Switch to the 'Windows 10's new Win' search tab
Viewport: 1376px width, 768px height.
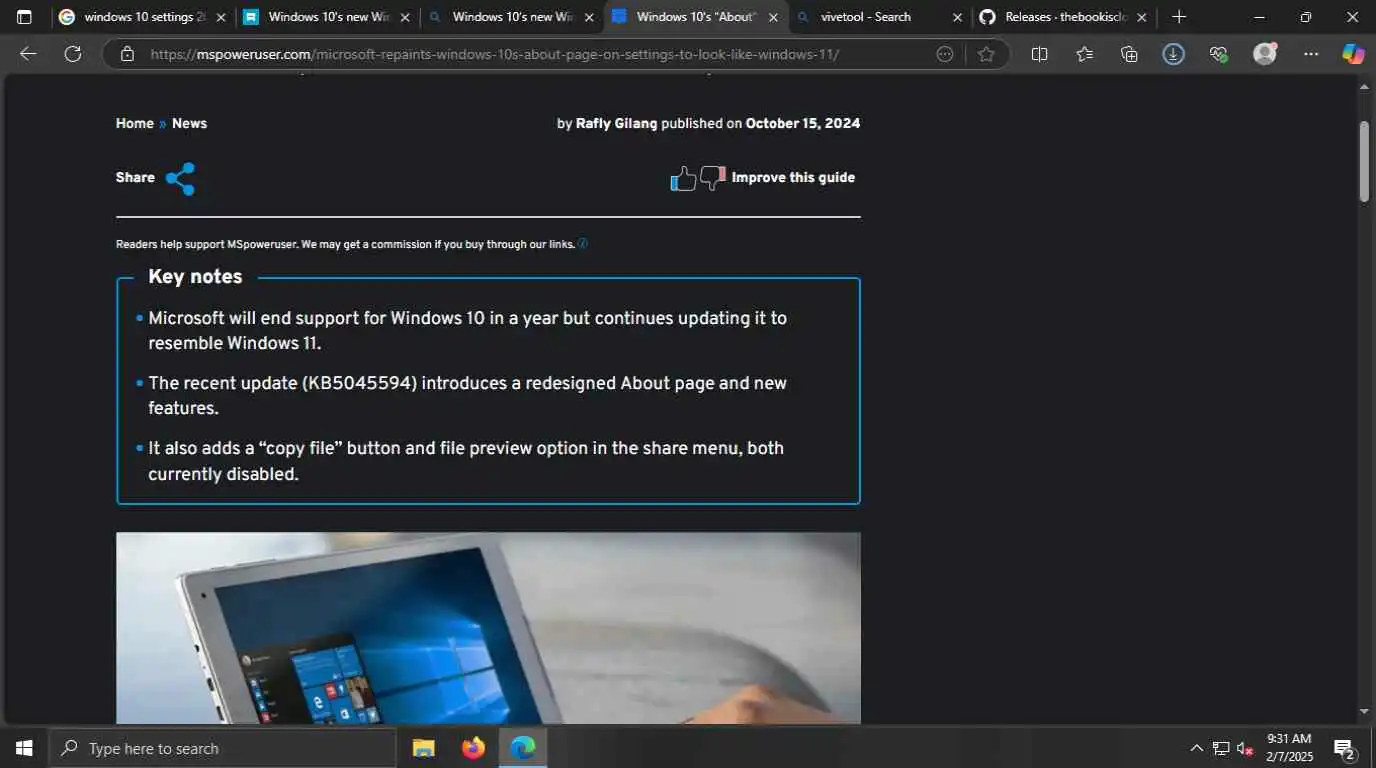(x=511, y=17)
